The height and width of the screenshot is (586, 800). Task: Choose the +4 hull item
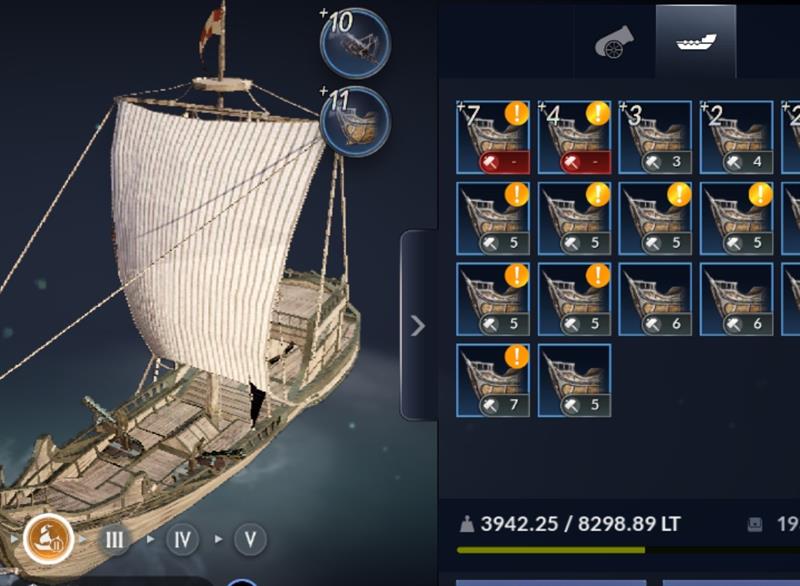tap(574, 138)
